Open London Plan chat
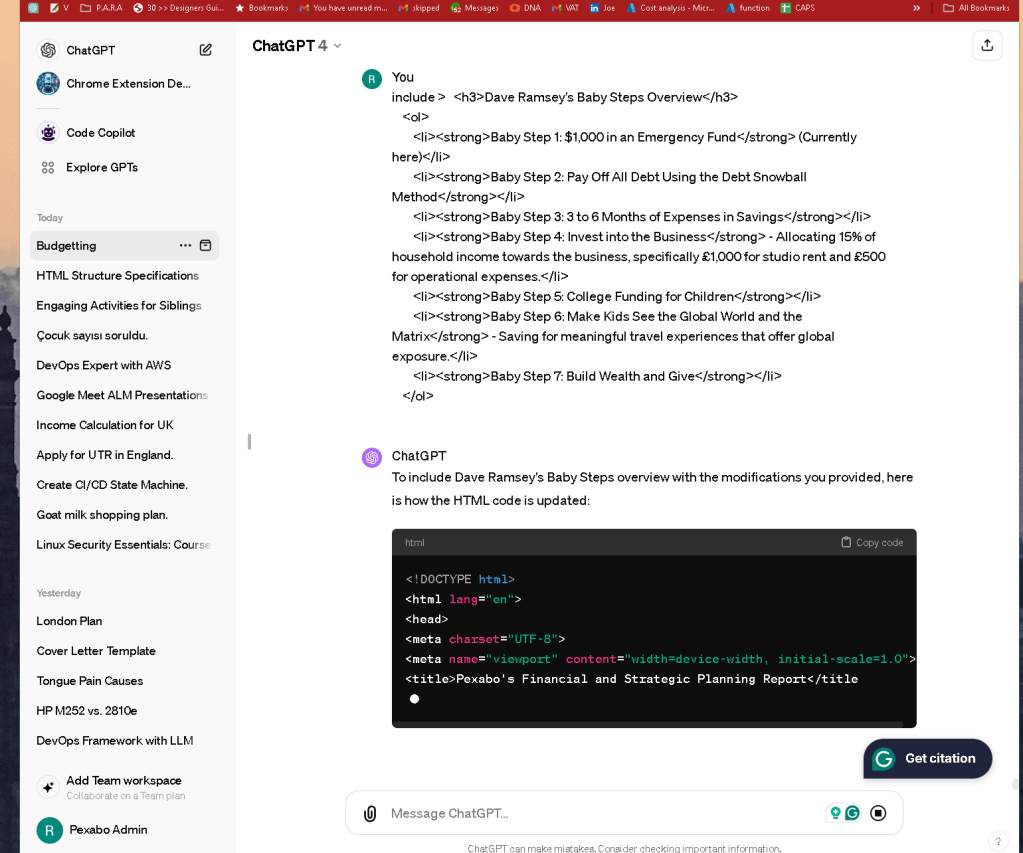The image size is (1023, 853). point(124,621)
